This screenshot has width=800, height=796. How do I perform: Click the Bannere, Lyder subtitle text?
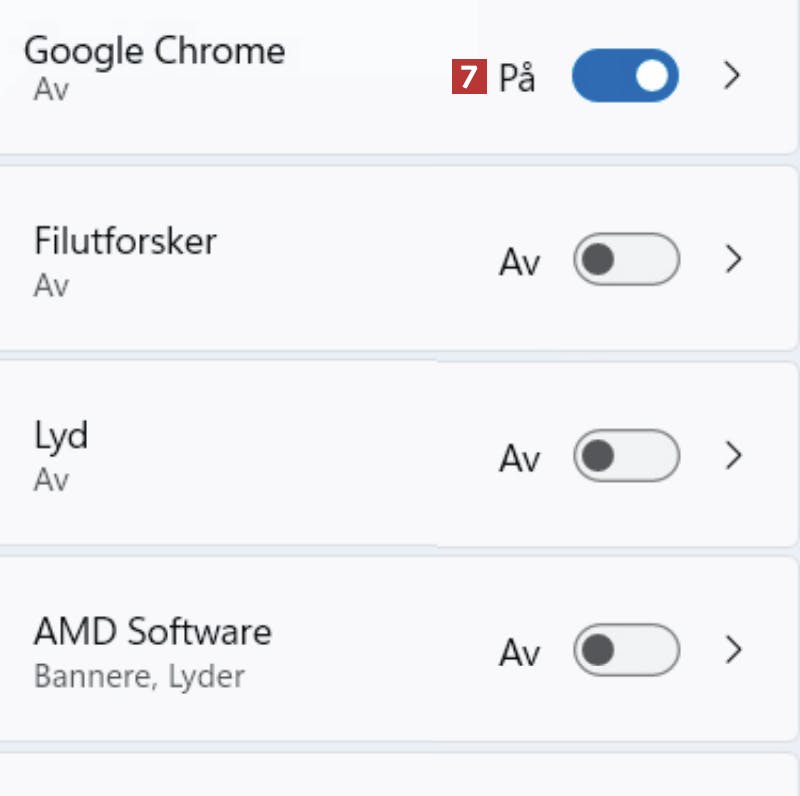point(139,676)
